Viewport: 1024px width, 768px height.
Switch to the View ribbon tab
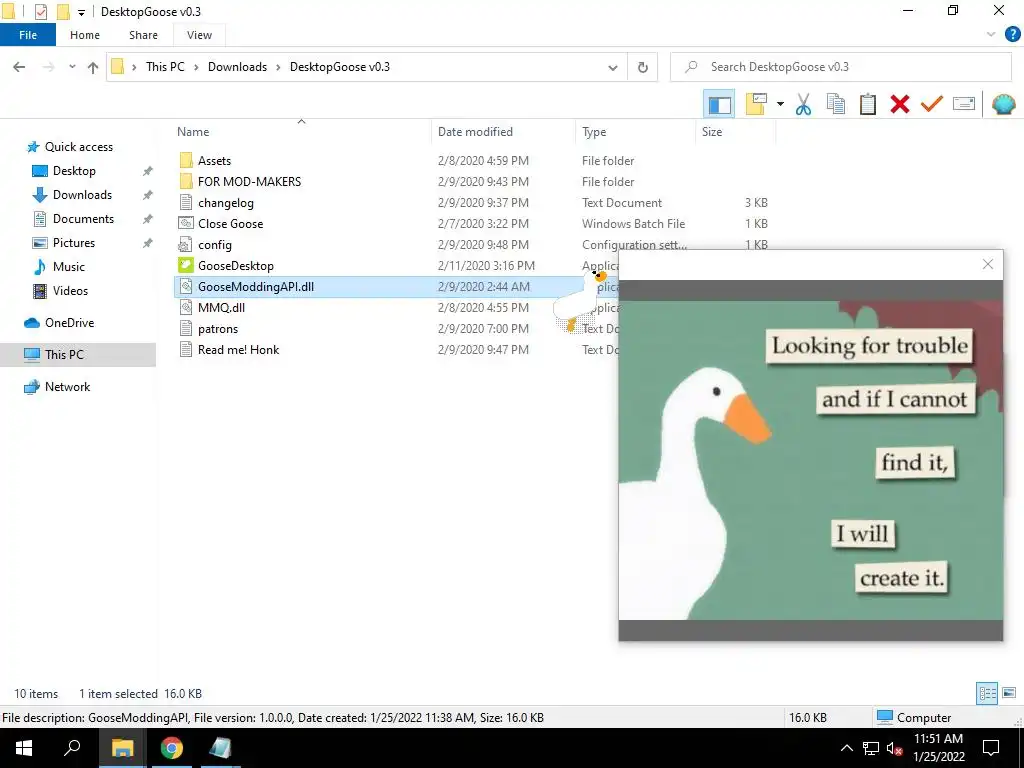click(x=199, y=35)
